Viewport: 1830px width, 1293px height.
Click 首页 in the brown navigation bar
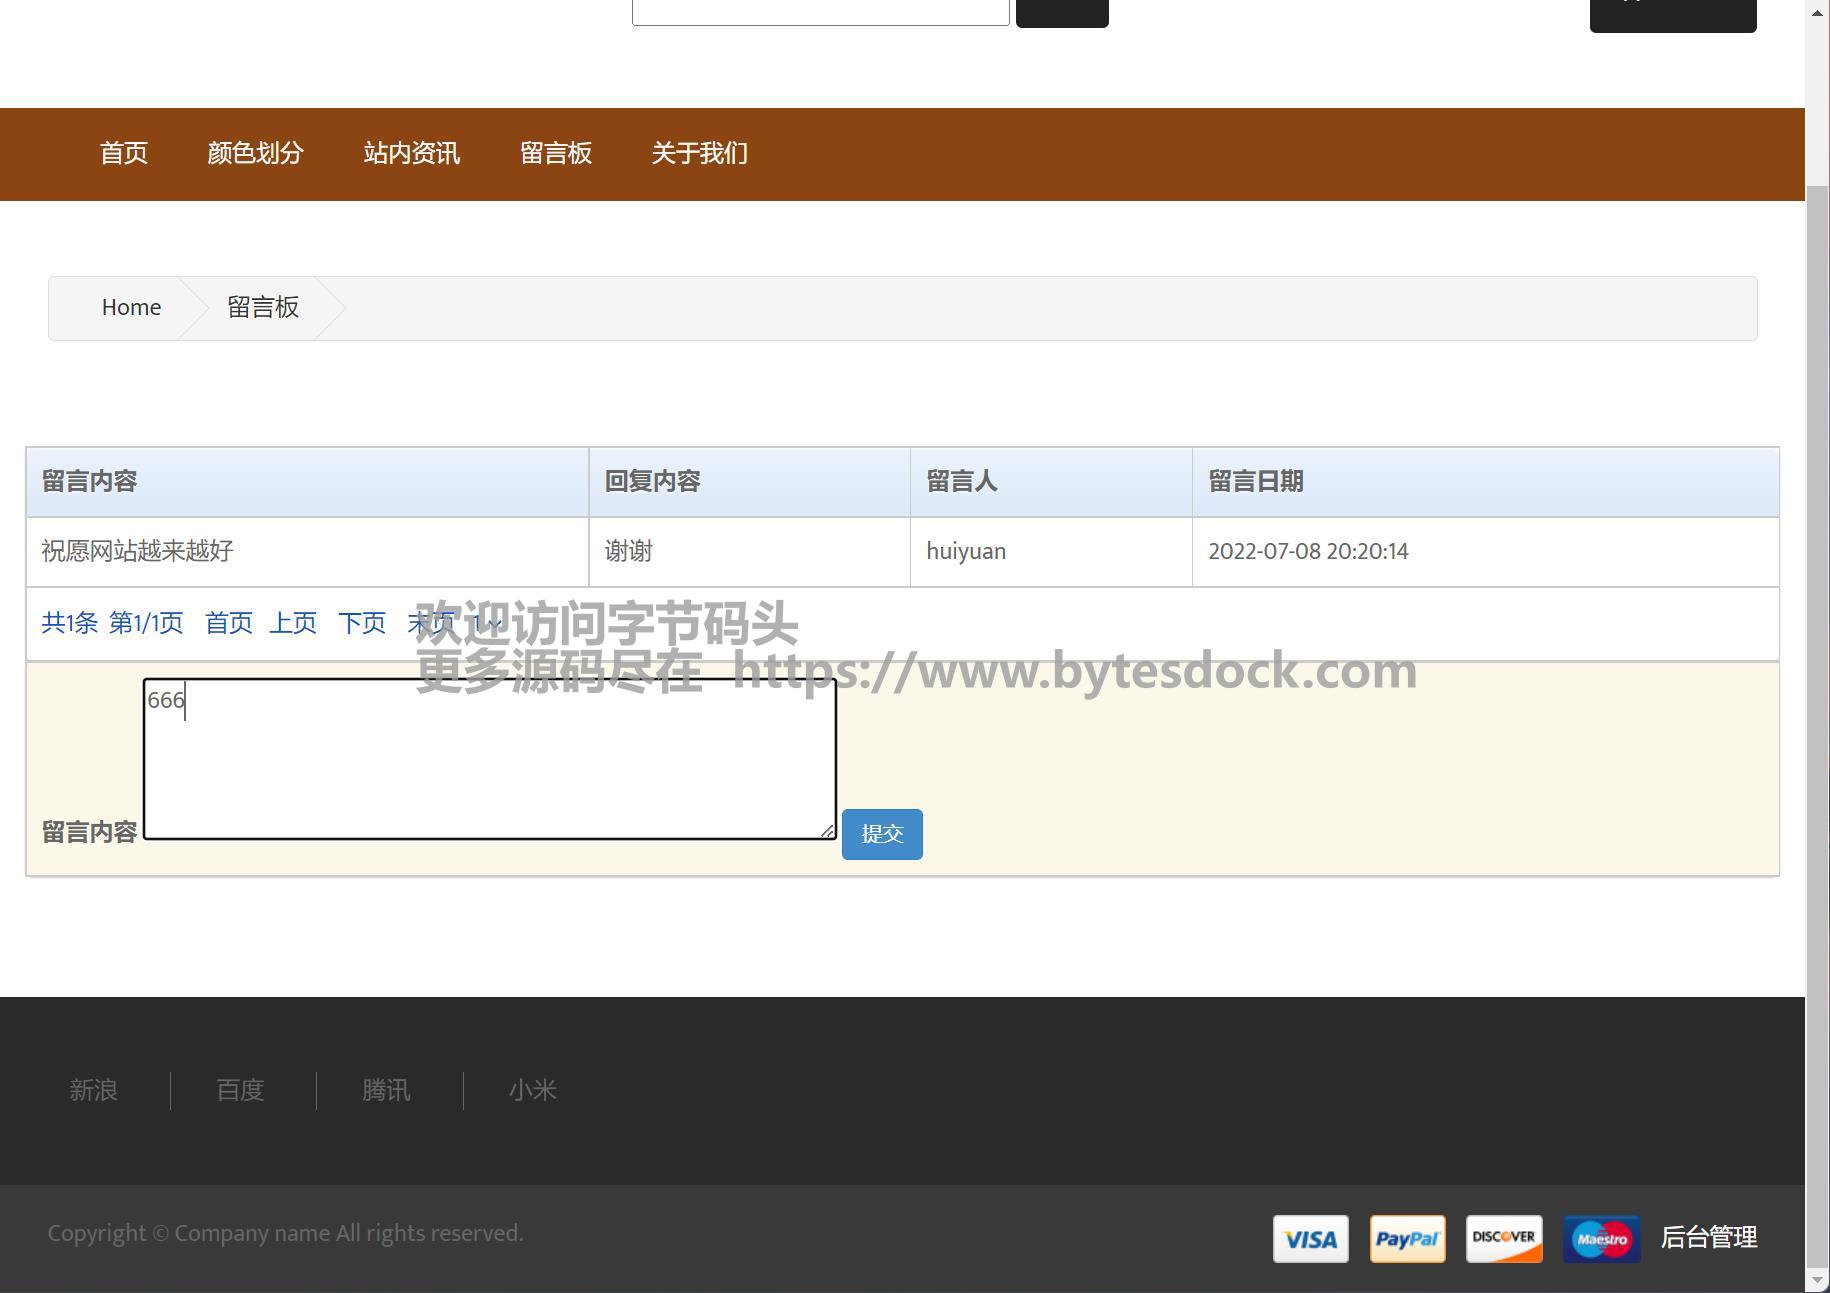(x=124, y=154)
